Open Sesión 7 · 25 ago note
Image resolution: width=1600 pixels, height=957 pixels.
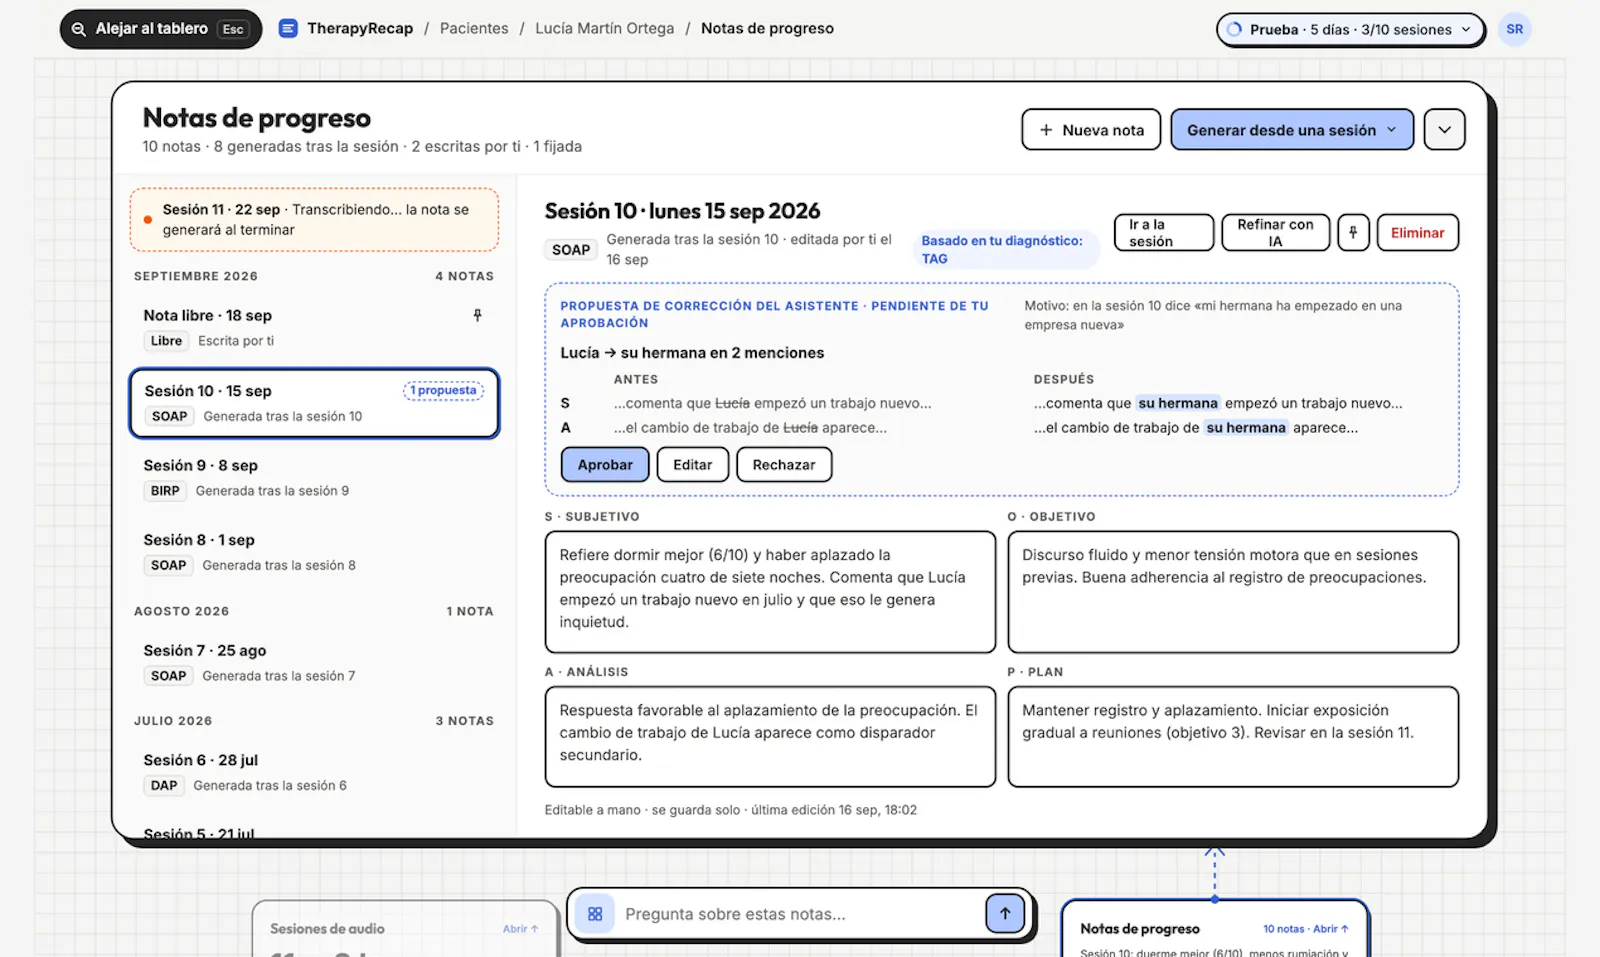[314, 662]
